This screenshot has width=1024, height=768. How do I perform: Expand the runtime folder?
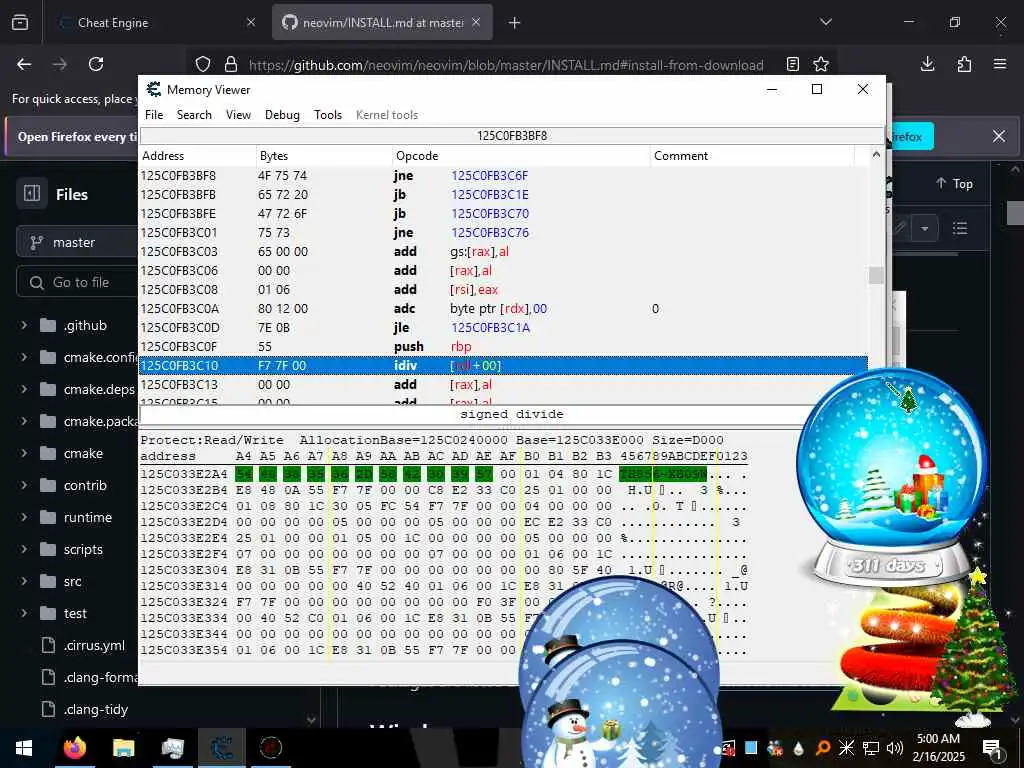click(24, 517)
